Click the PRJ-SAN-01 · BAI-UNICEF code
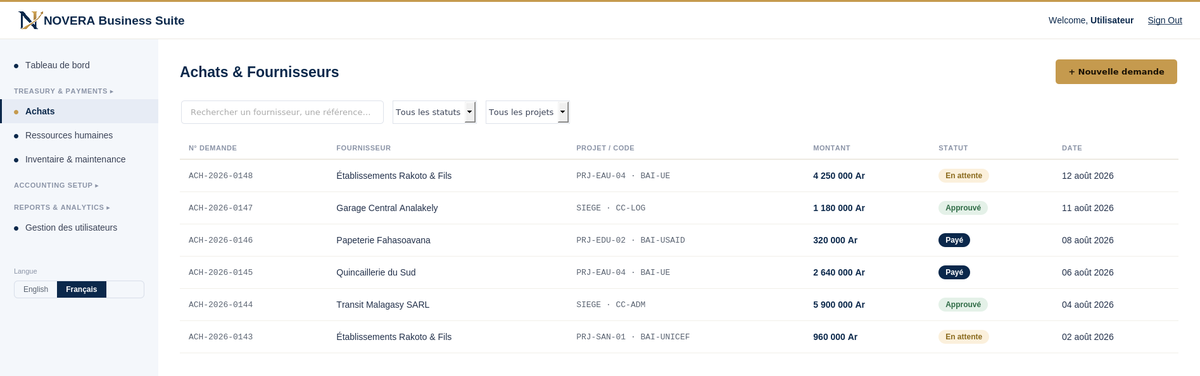This screenshot has height=376, width=1200. click(633, 337)
